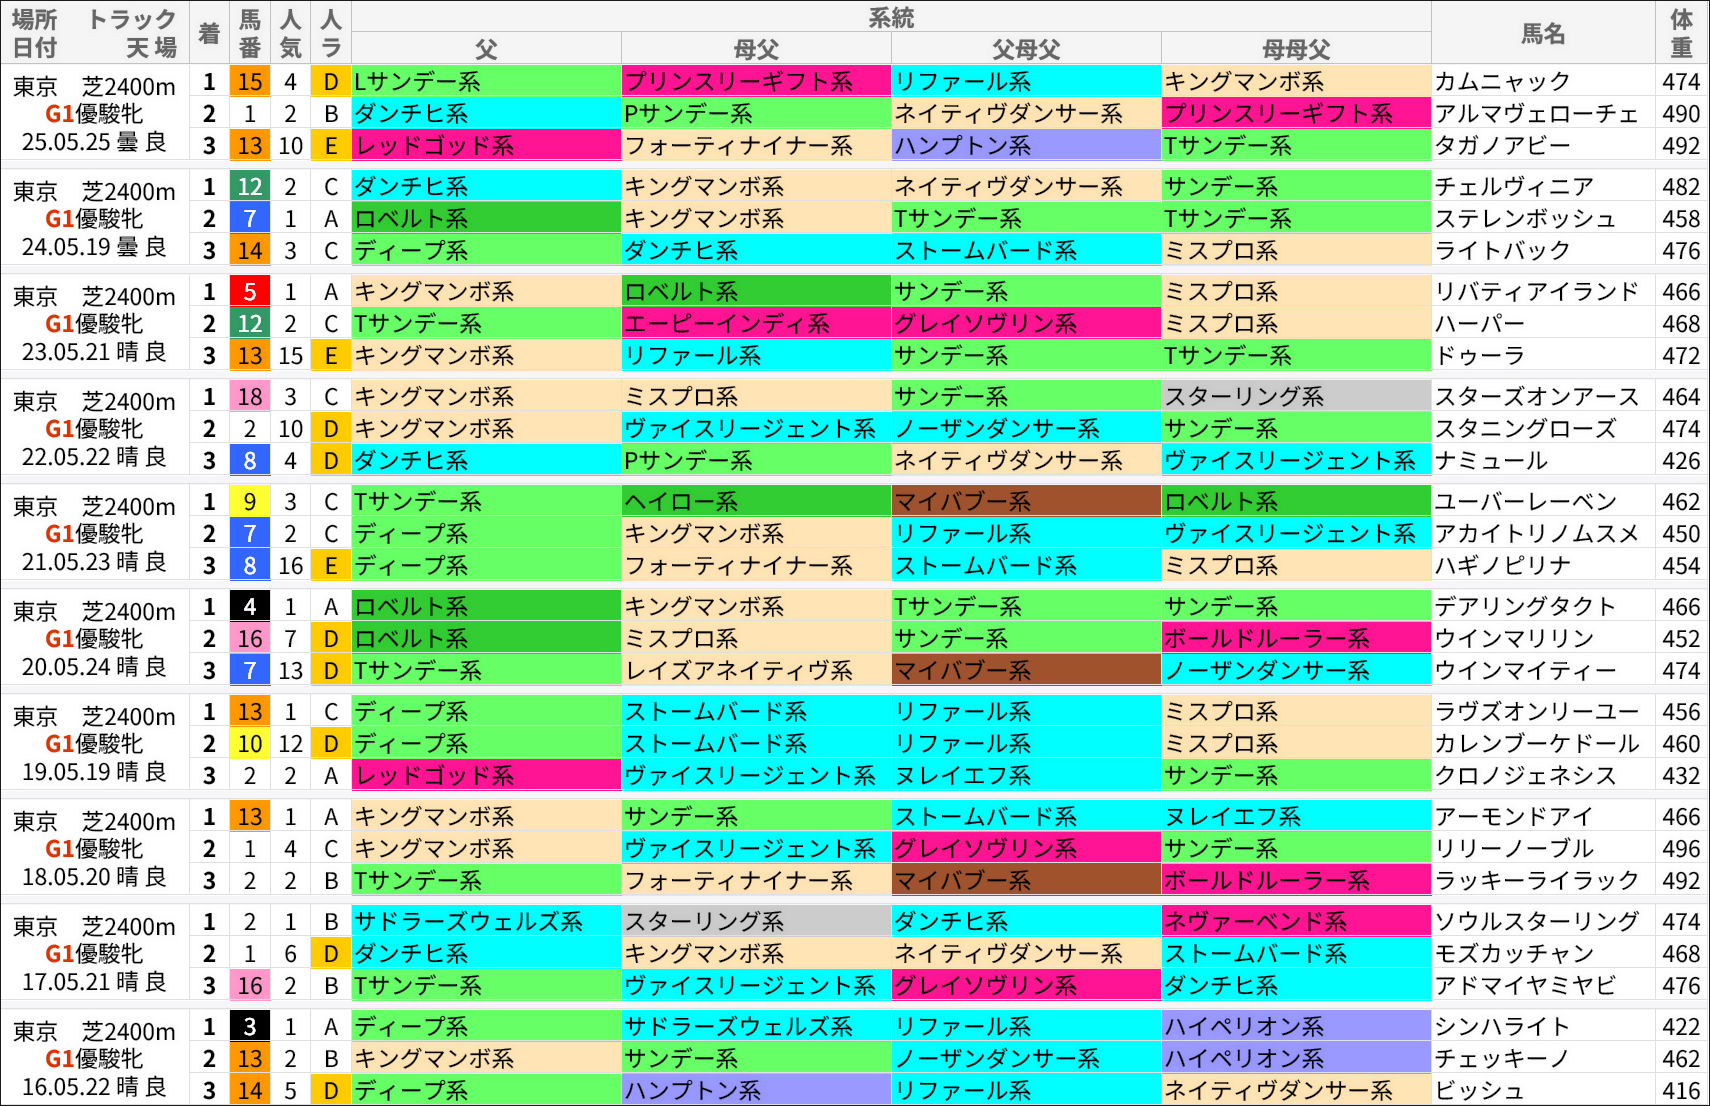The width and height of the screenshot is (1710, 1106).
Task: Click the 21.05.23 race date
Action: (66, 563)
